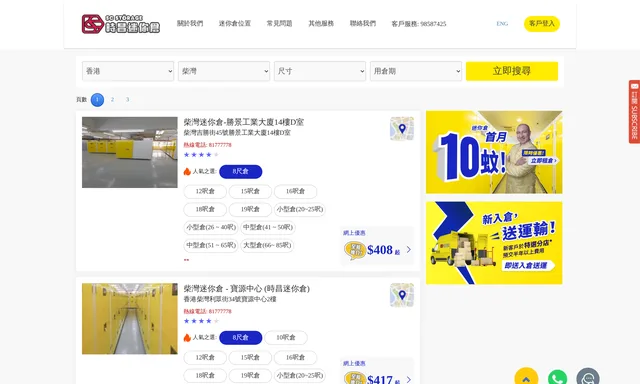Click address 香港柴灣利眾街34號寶源中心2樓
The image size is (640, 384).
[x=230, y=300]
